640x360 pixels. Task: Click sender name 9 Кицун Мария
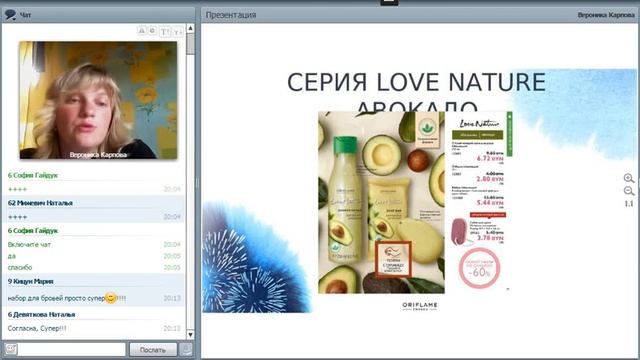coord(31,281)
